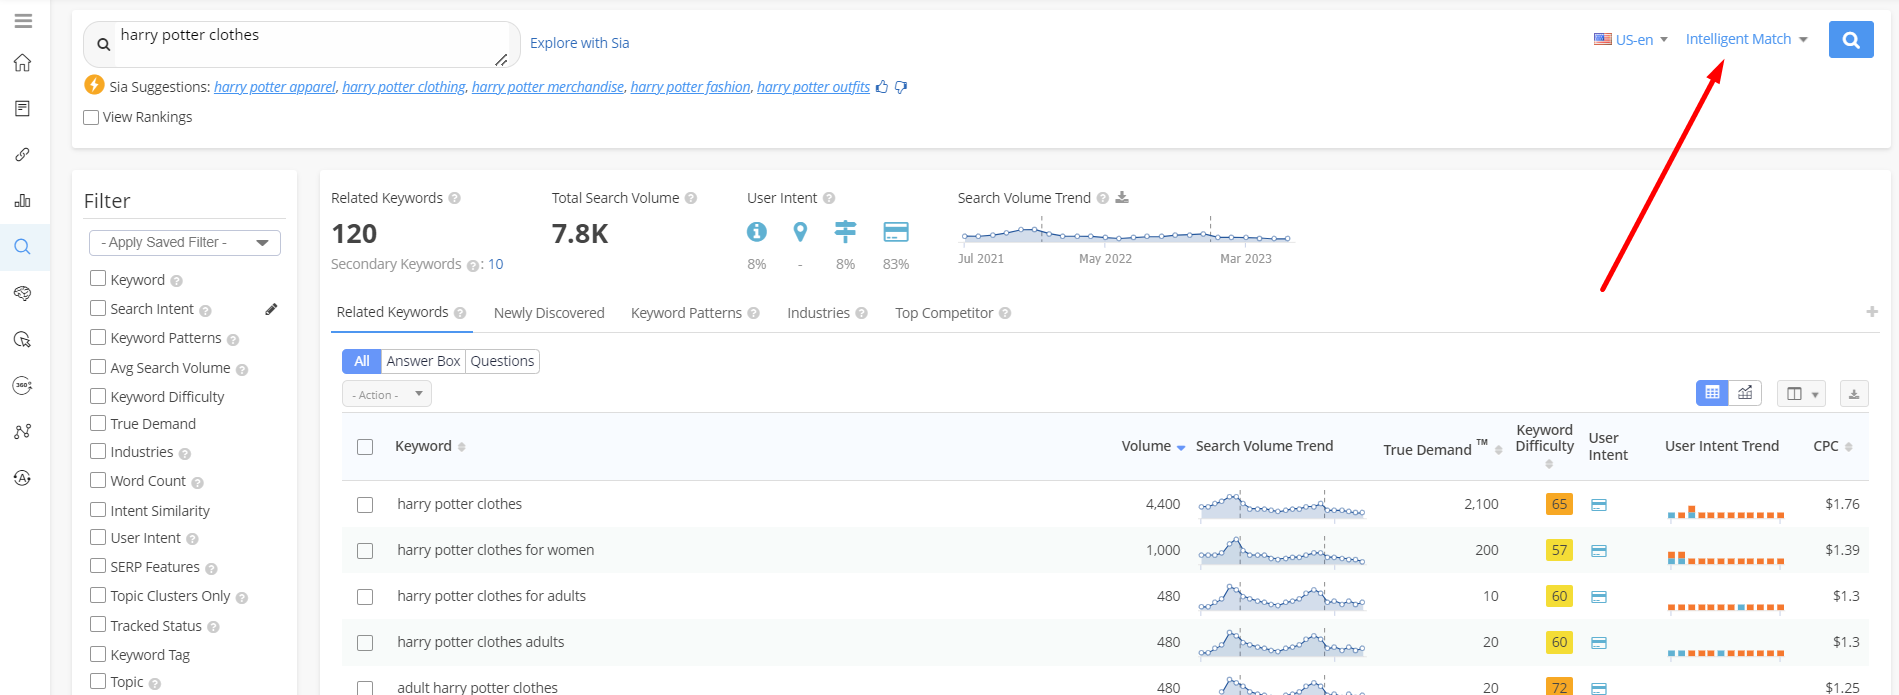
Task: Switch to the Keyword Patterns tab
Action: coord(686,313)
